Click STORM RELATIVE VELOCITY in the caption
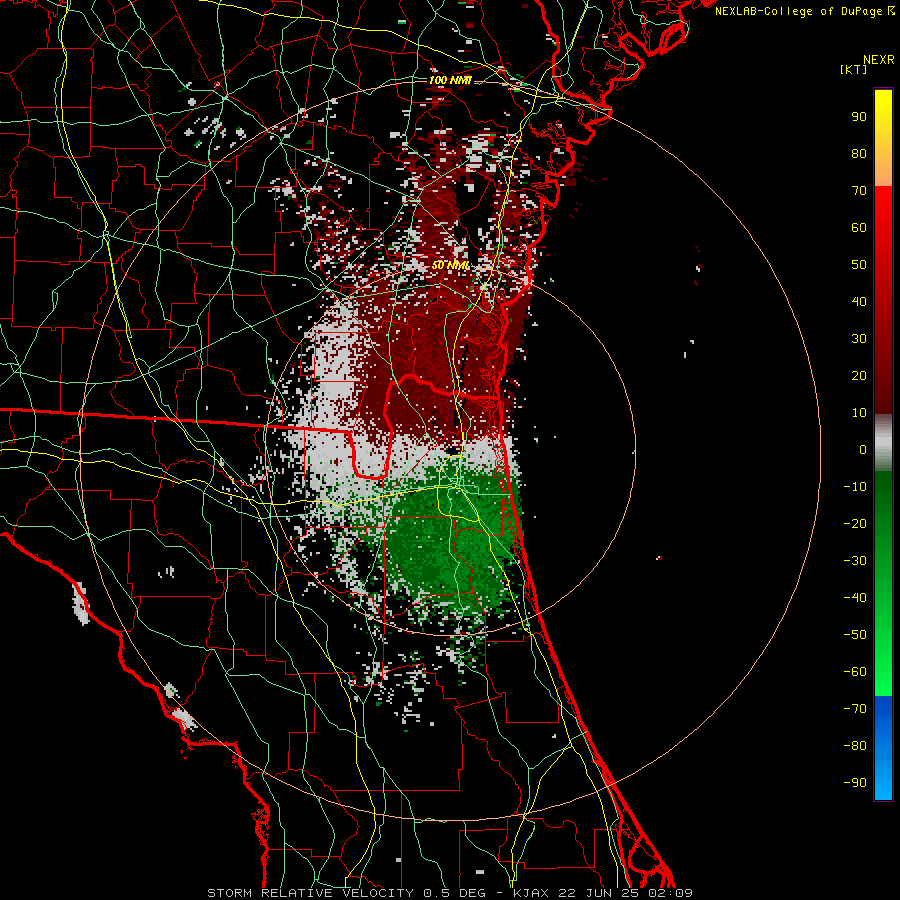Screen dimensions: 900x900 310,893
